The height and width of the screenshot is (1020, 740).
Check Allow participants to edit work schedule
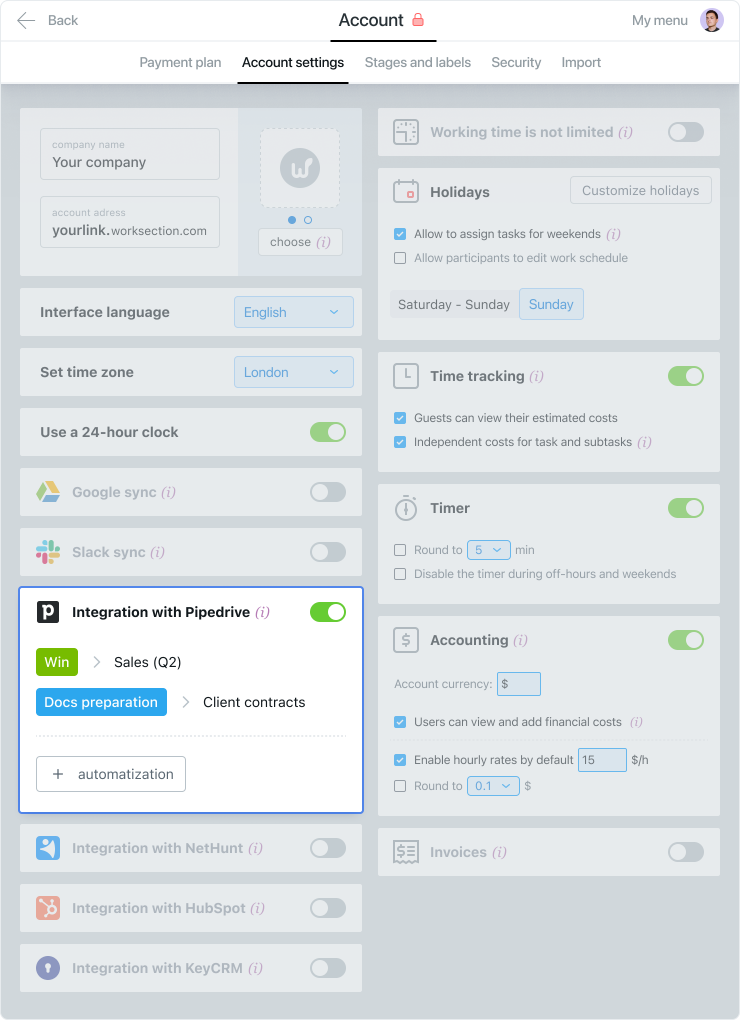click(400, 258)
